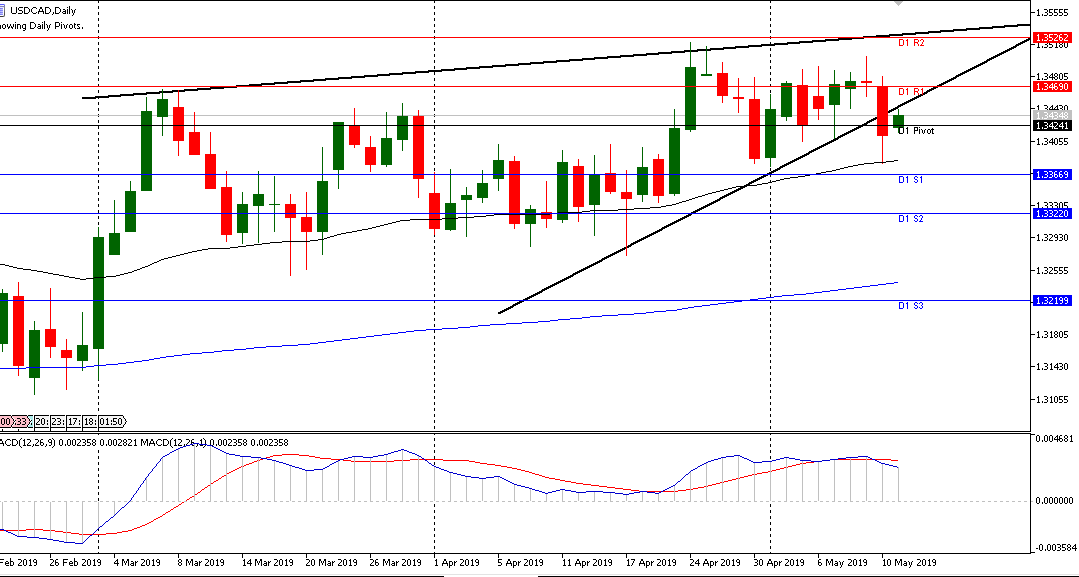1079x577 pixels.
Task: Click the blue 1.33220 price tag
Action: coord(1052,214)
